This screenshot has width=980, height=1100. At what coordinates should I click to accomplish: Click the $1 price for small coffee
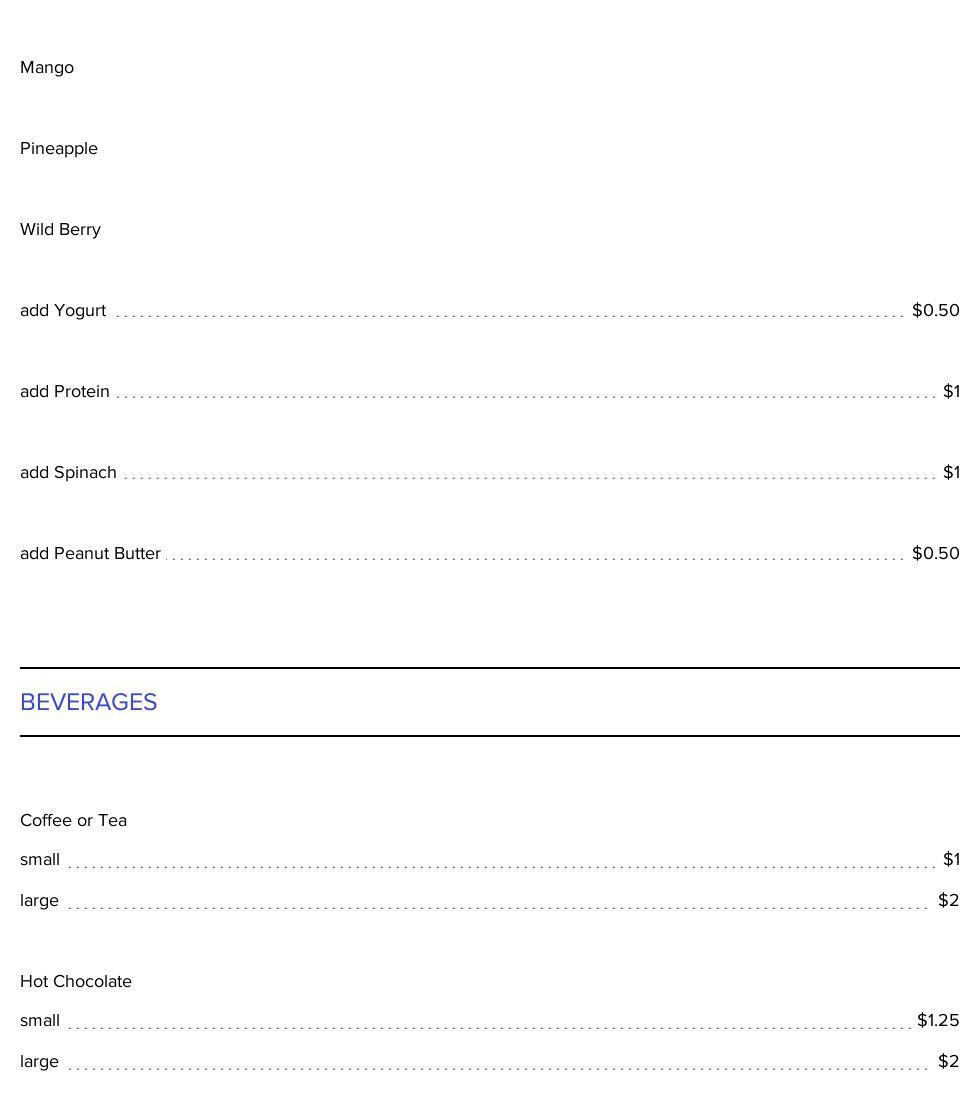[951, 859]
